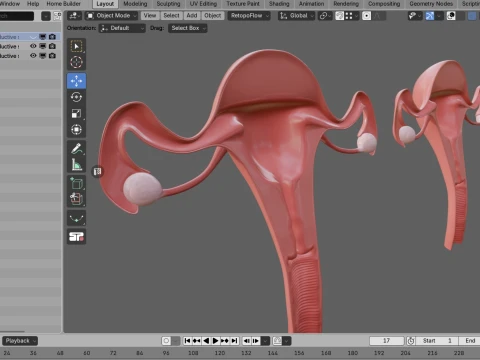Screen dimensions: 480x360
Task: Open the RetopoFlow dropdown menu
Action: (249, 16)
